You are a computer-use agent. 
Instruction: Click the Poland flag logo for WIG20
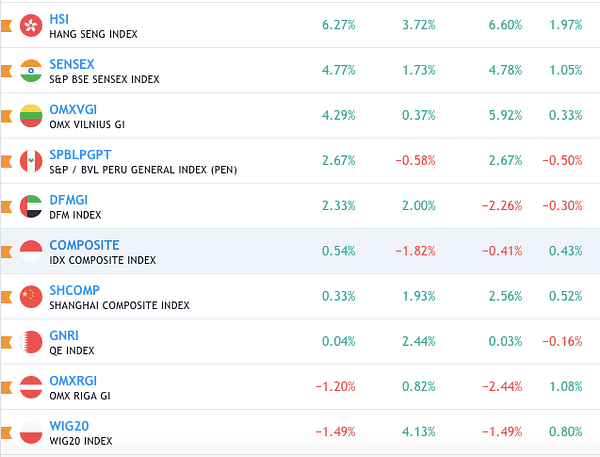(x=31, y=432)
